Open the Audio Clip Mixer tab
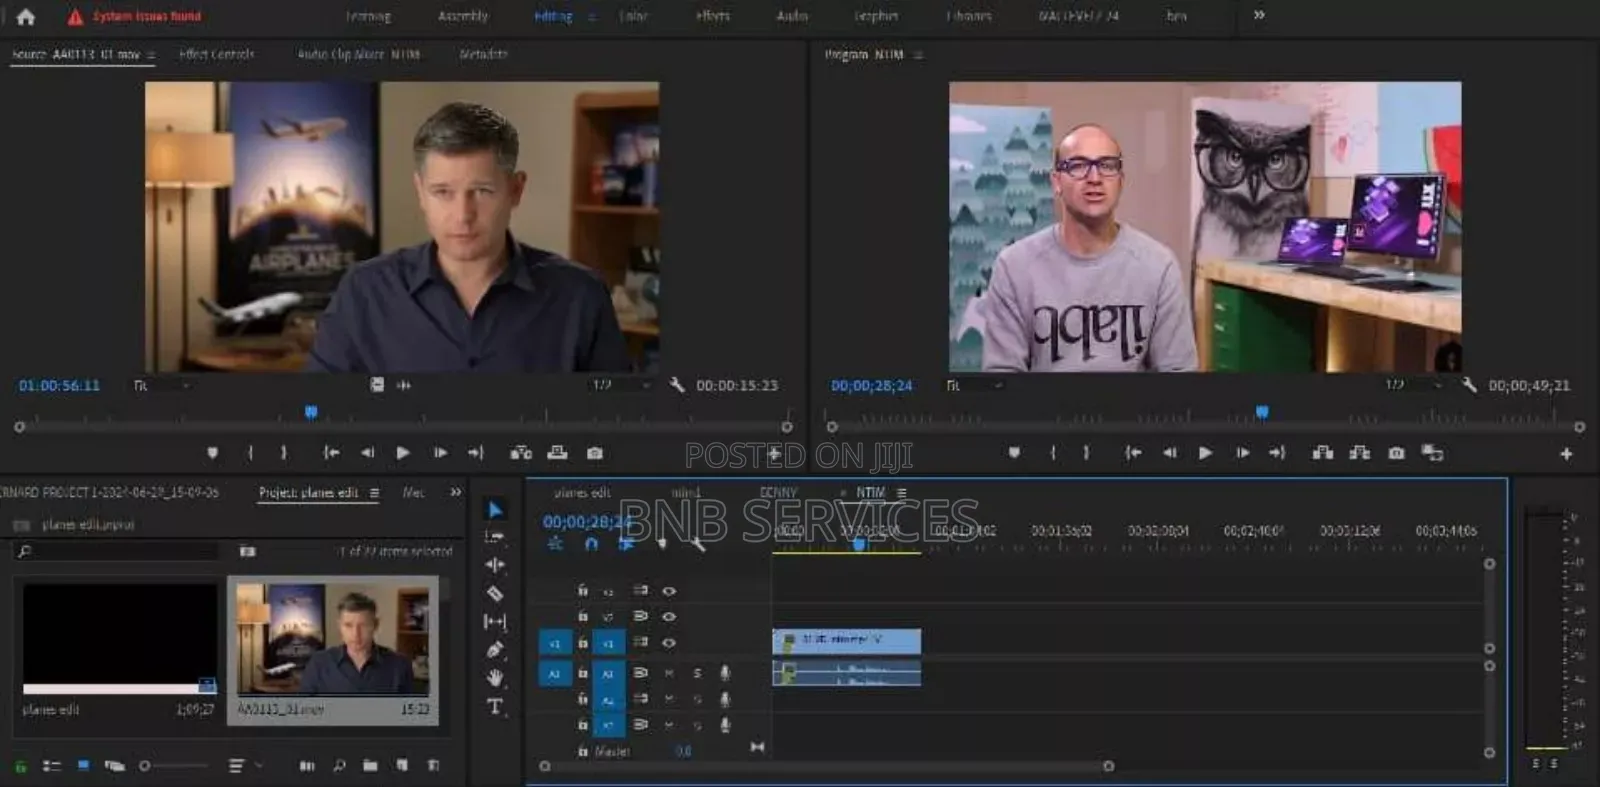Screen dimensions: 1600x787 [358, 54]
